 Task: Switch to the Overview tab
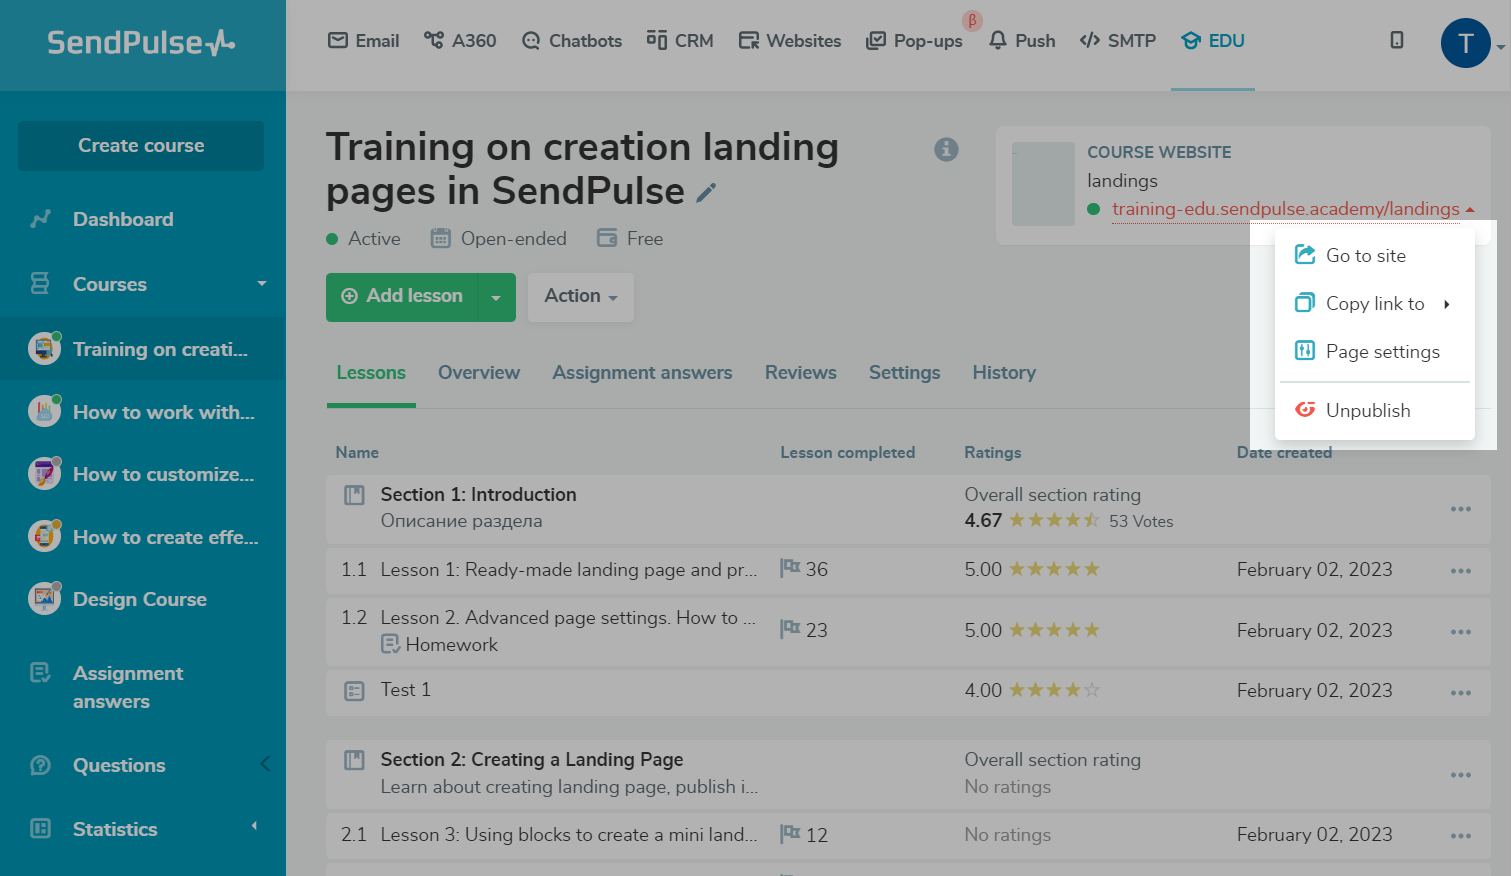pyautogui.click(x=479, y=373)
